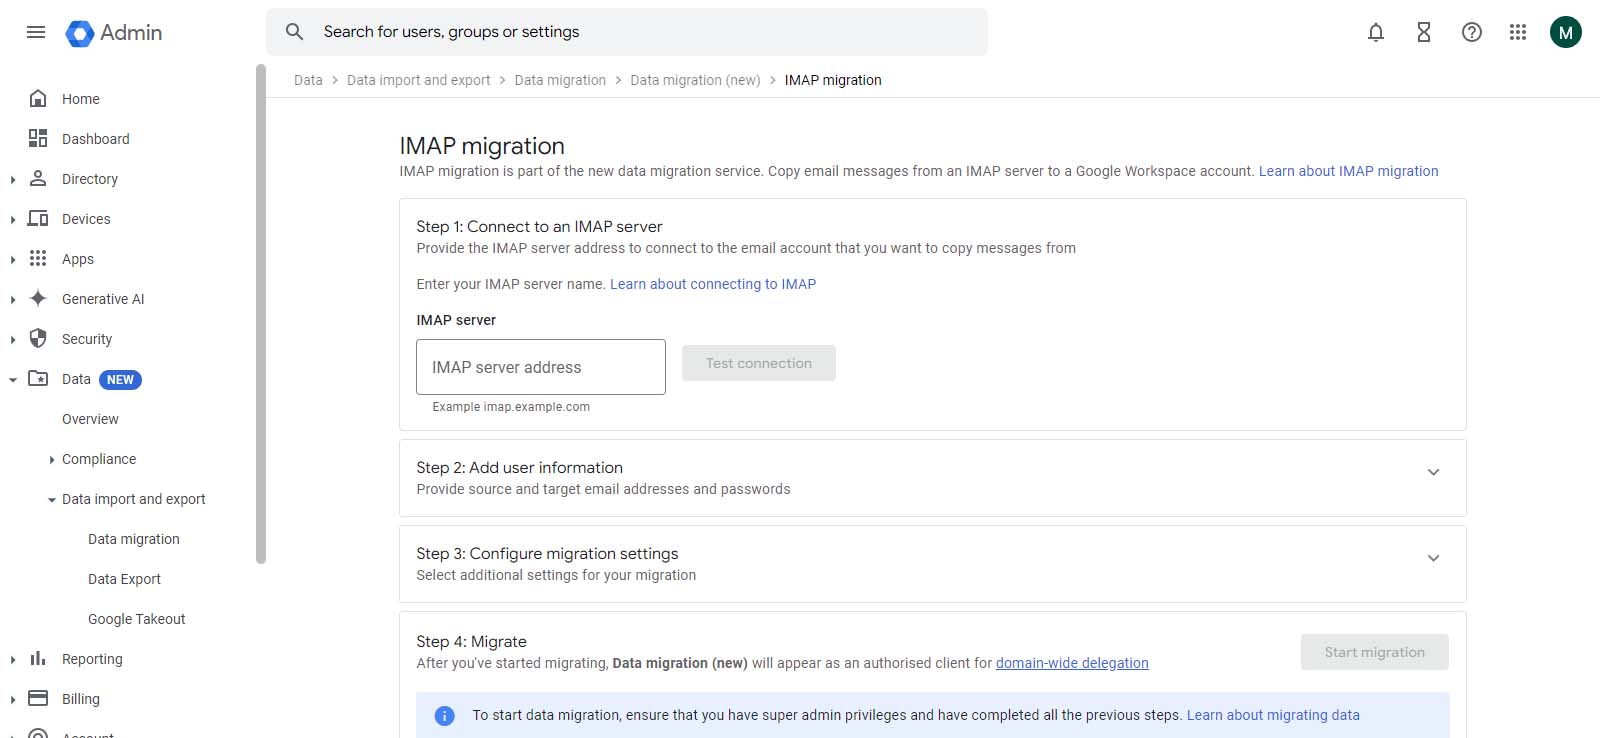Open Data migration in sidebar
Image resolution: width=1600 pixels, height=738 pixels.
click(x=134, y=539)
